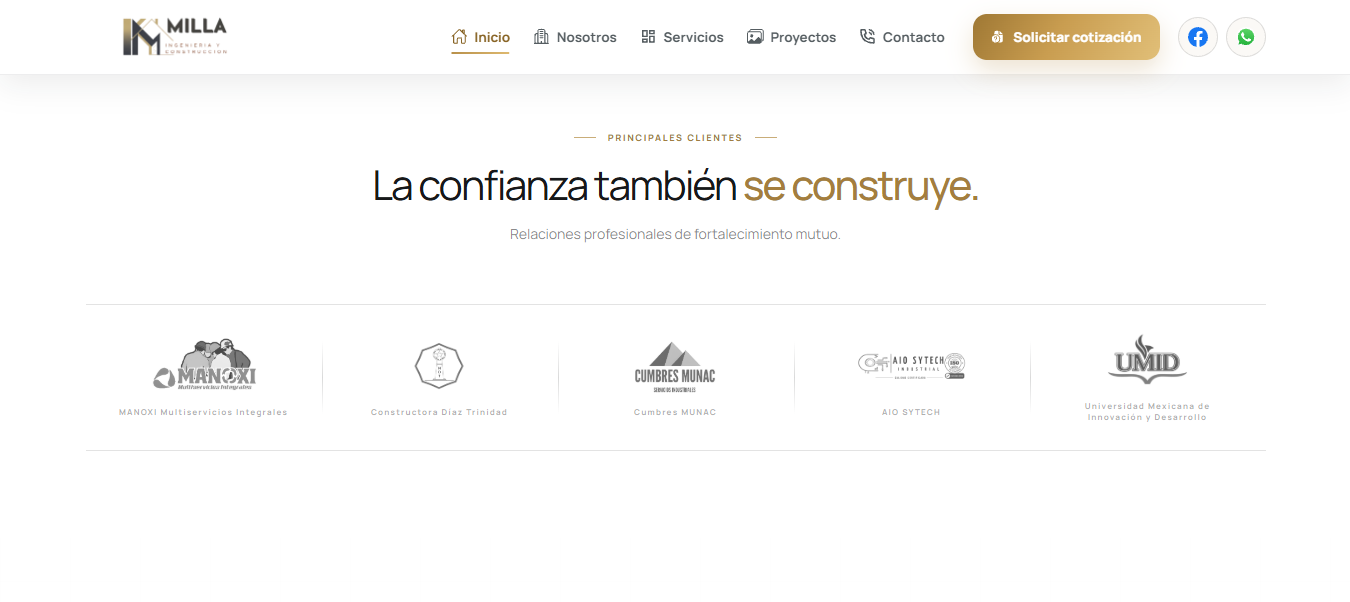Click Universidad Mexicana de Innovación y Desarrollo caption
This screenshot has height=602, width=1350.
click(1147, 412)
